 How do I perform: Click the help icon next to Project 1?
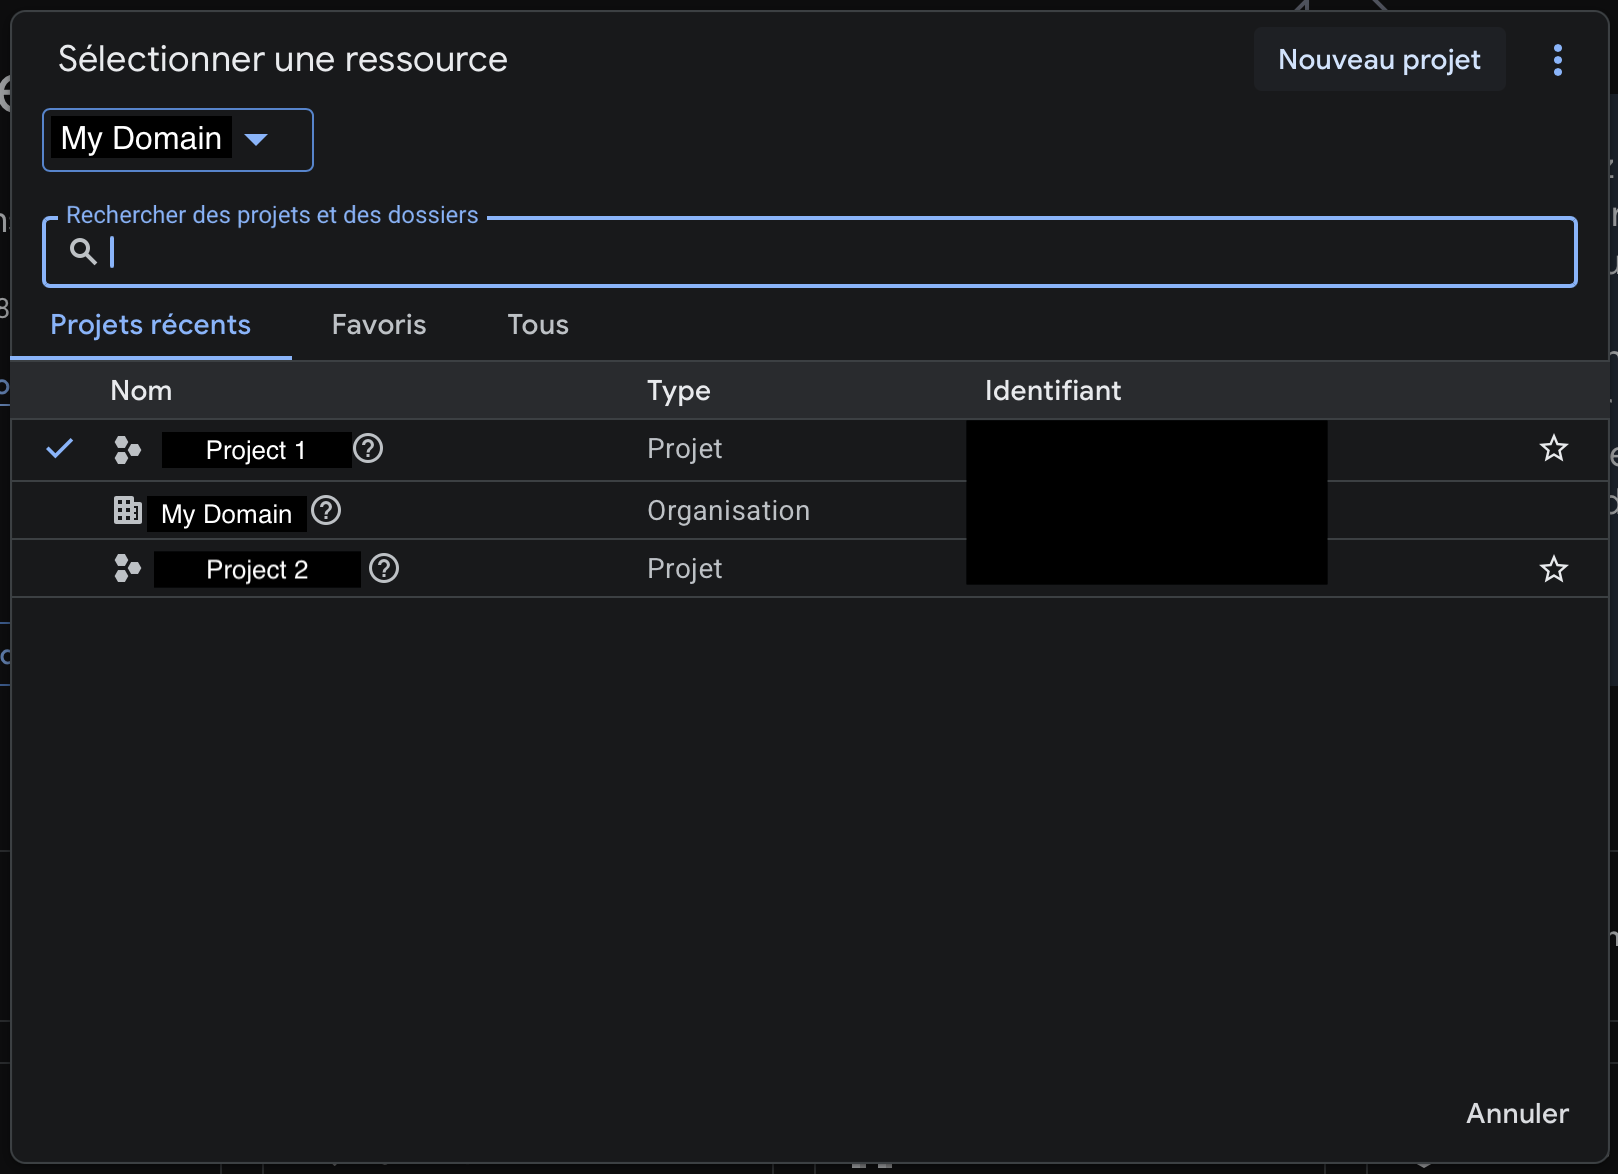click(368, 449)
